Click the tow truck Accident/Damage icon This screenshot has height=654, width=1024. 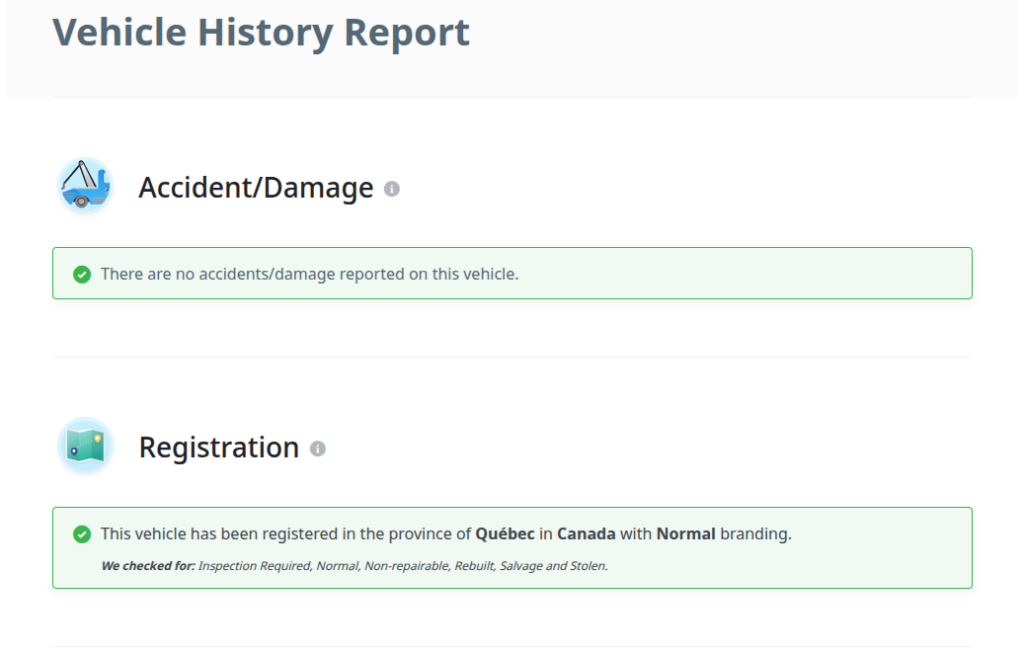[85, 186]
